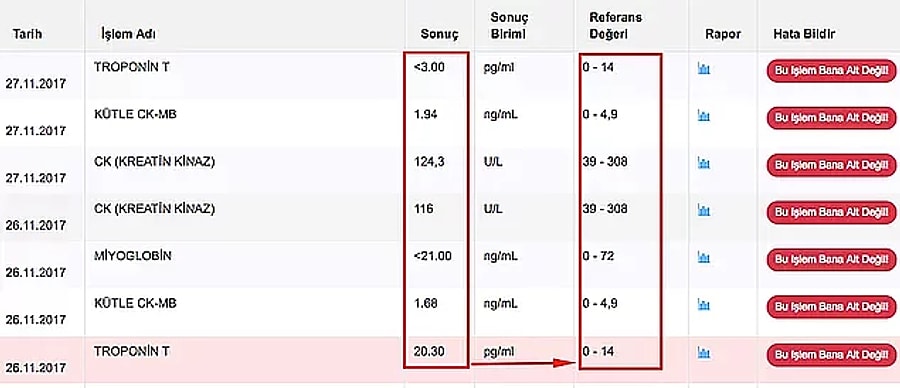Open report chart for Kütle CK-MB 27.11.2017
Screen dimensions: 900x388
(703, 116)
